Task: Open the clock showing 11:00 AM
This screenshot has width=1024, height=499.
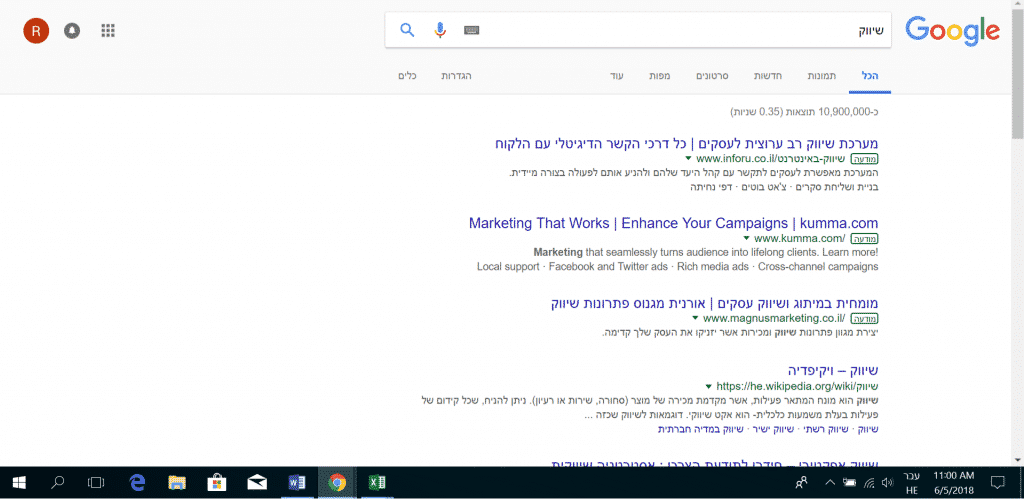Action: point(953,483)
